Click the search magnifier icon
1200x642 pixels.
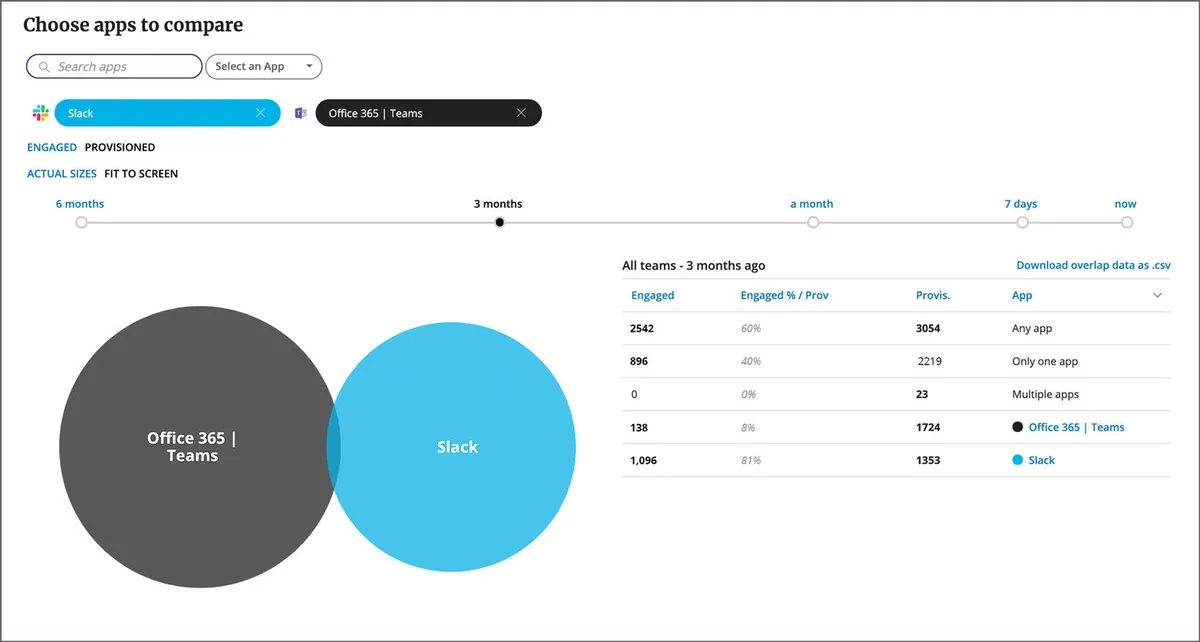point(44,67)
